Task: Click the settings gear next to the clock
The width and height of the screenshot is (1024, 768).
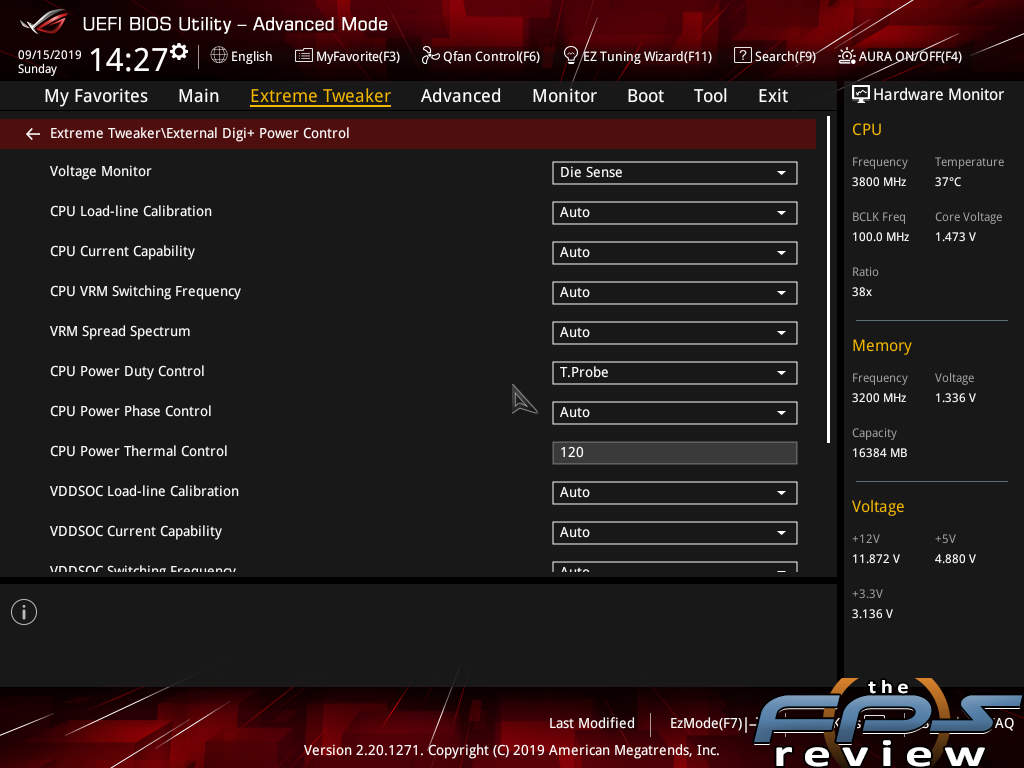Action: (179, 52)
